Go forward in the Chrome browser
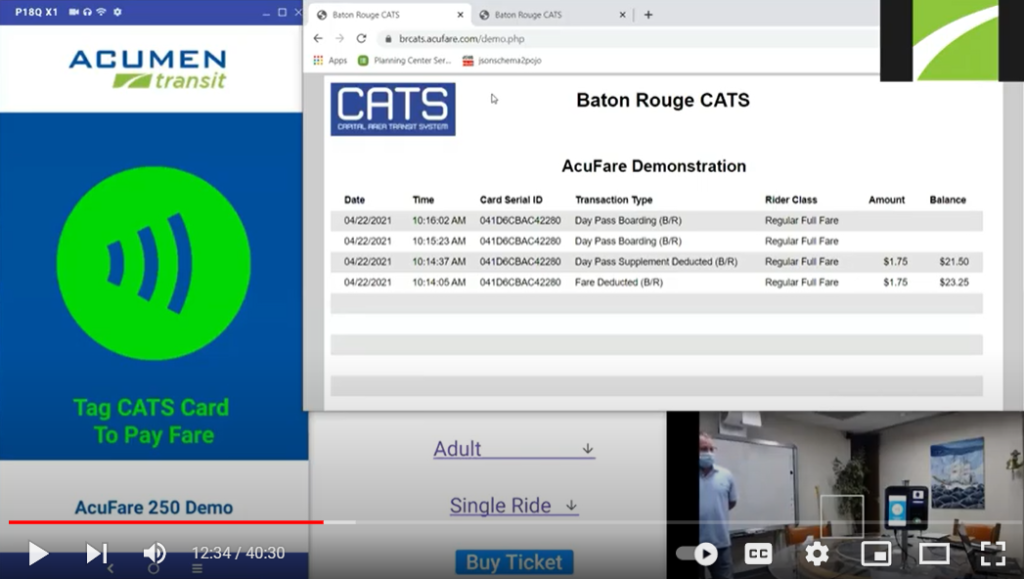Image resolution: width=1024 pixels, height=579 pixels. pos(340,39)
